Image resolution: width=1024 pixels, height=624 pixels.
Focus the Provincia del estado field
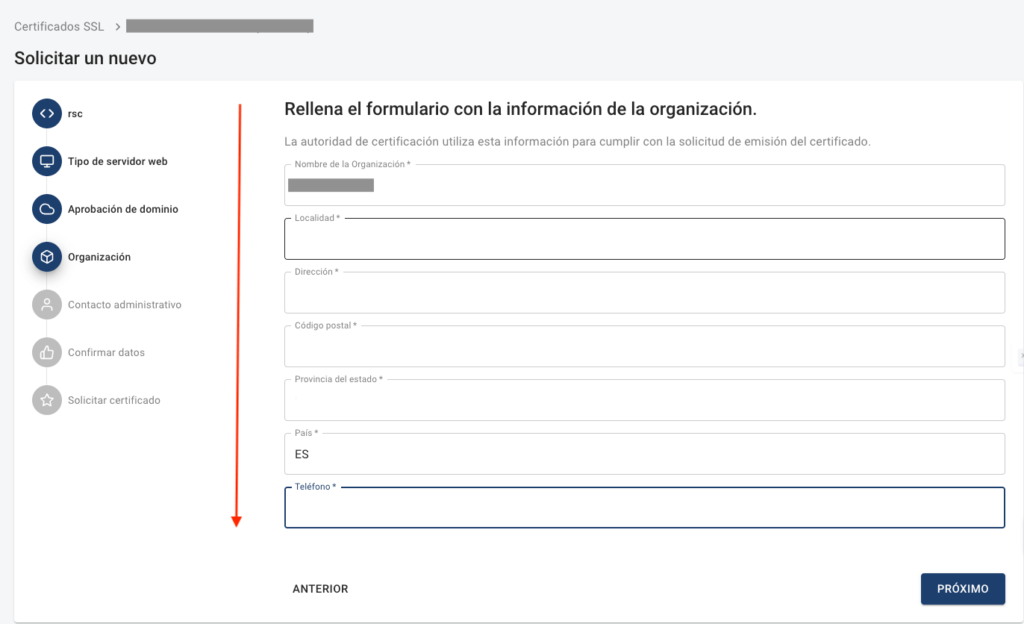645,400
